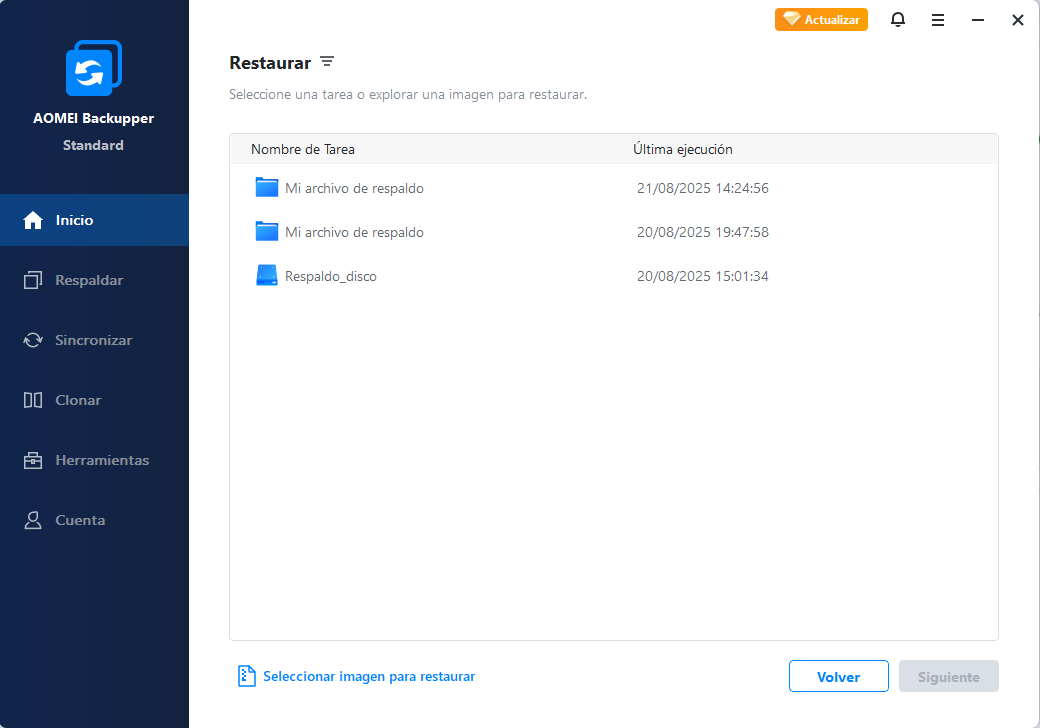Click the filter icon beside Restaurar
The width and height of the screenshot is (1040, 728).
point(327,62)
